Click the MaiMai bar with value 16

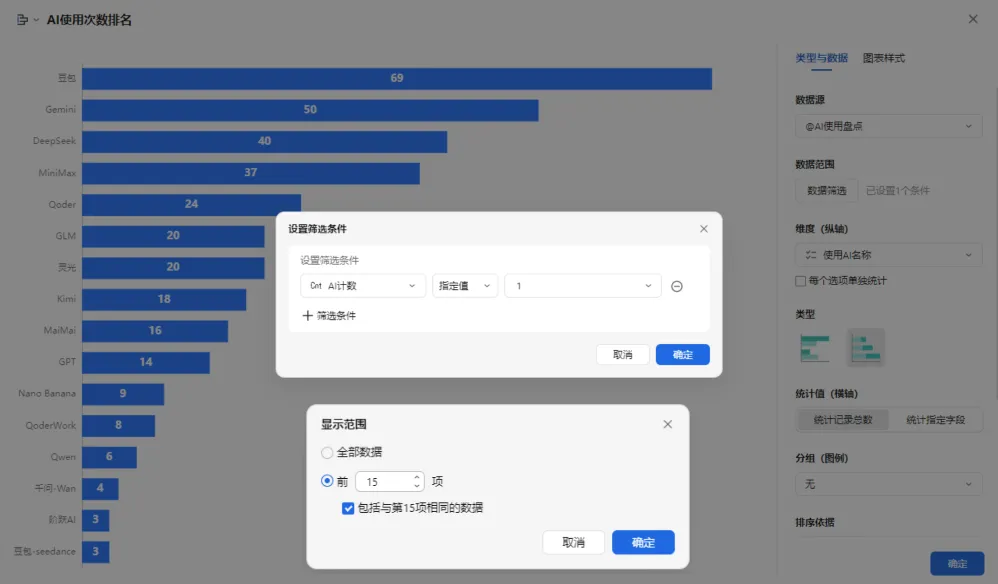point(155,331)
